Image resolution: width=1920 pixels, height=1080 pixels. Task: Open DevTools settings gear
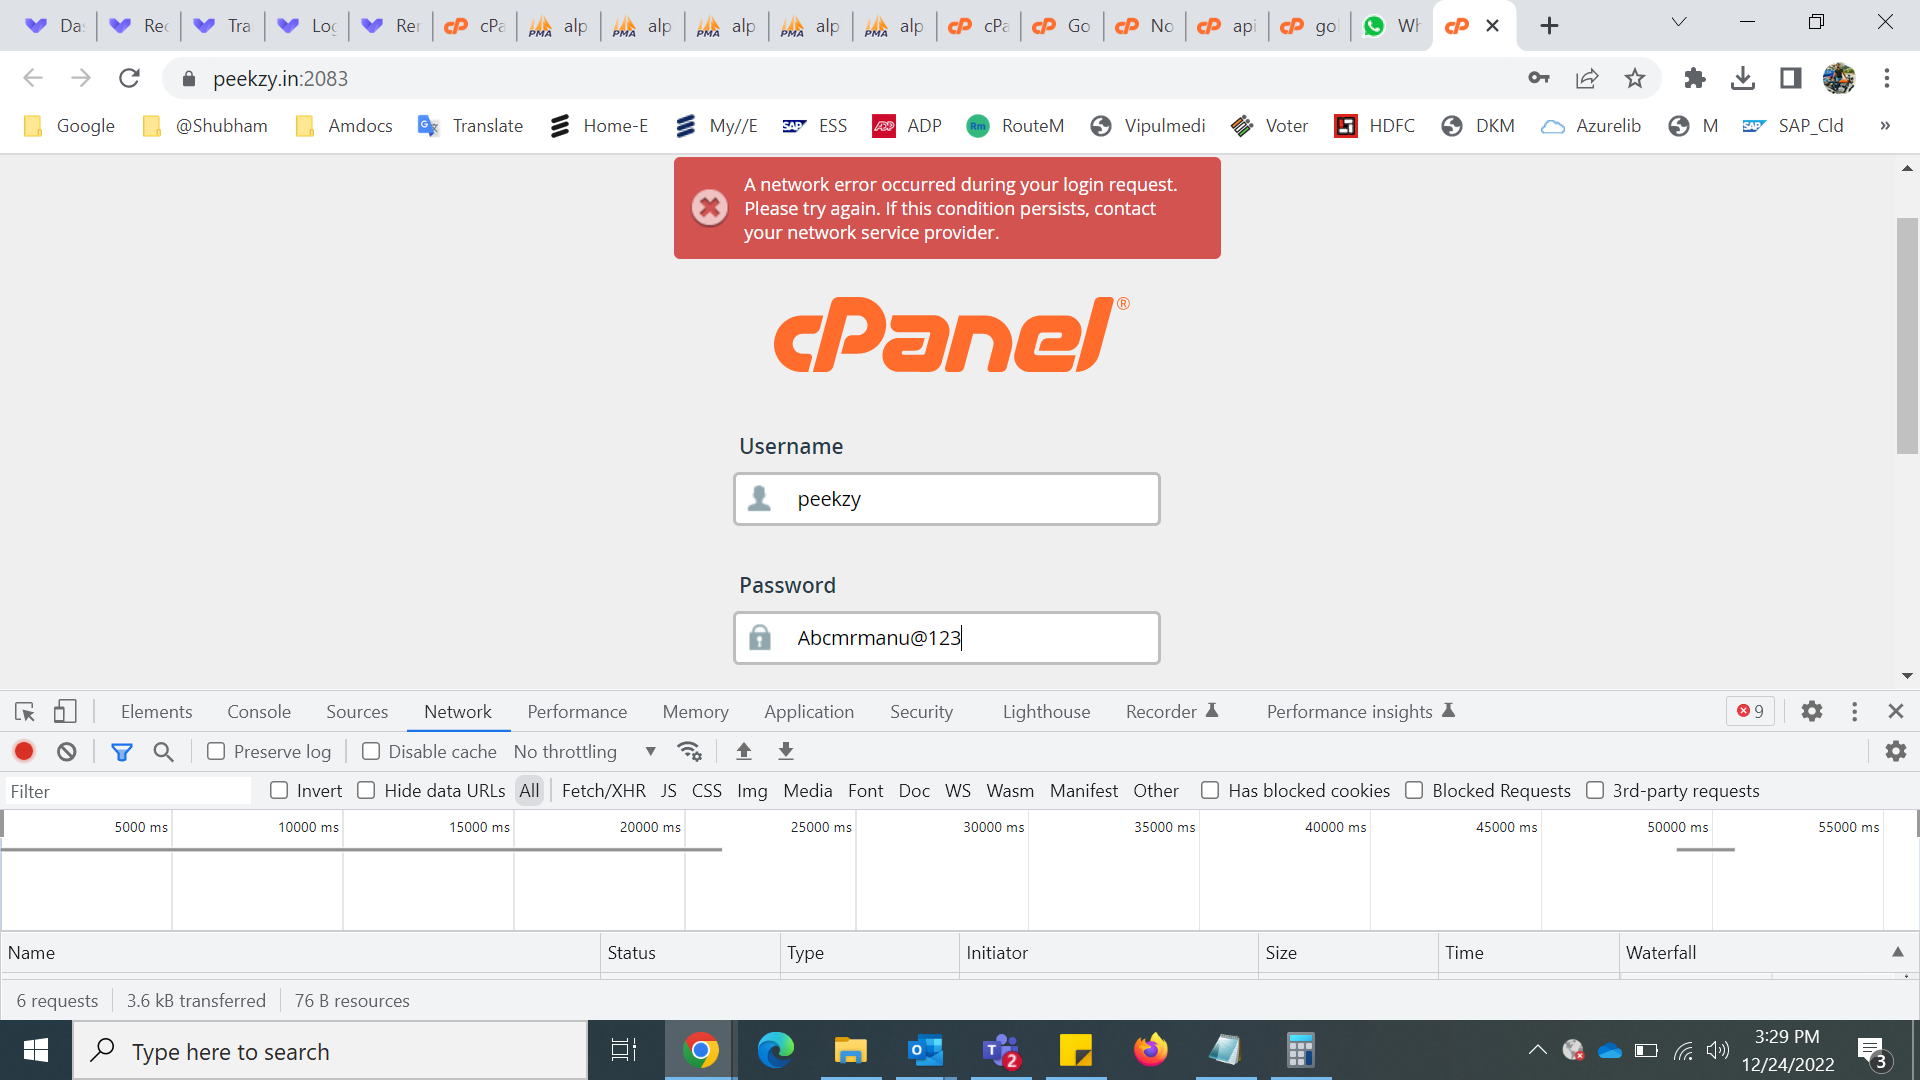1812,711
